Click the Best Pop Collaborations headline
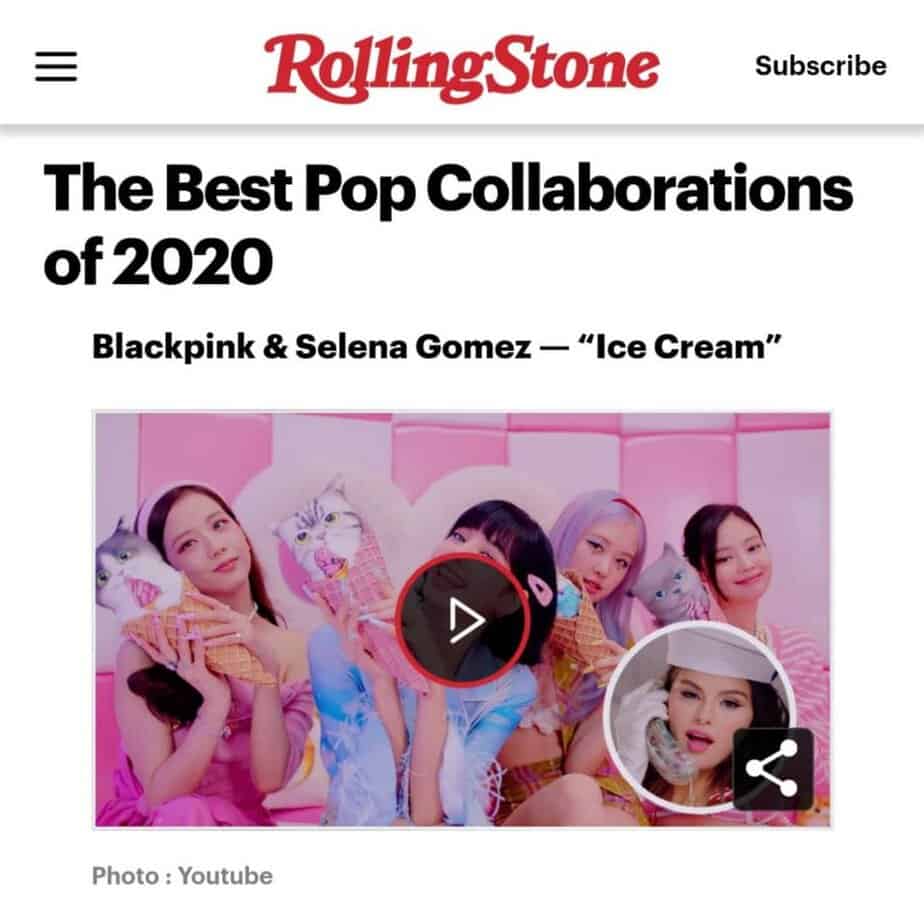Viewport: 924px width, 924px height. [448, 224]
